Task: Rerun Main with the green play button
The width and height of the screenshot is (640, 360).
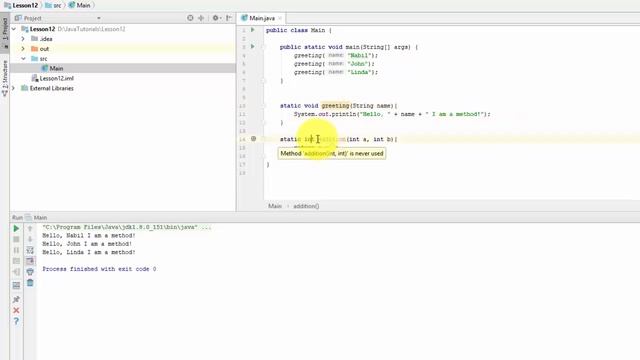Action: (16, 228)
